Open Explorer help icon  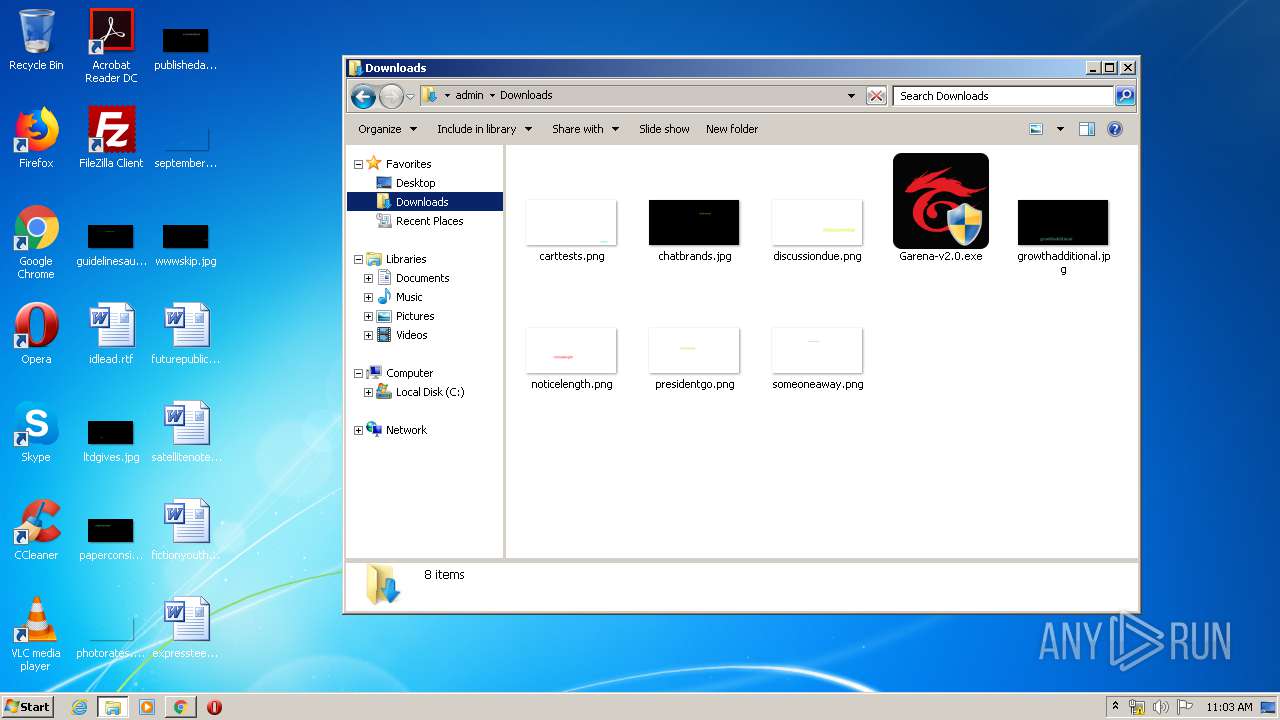coord(1115,129)
